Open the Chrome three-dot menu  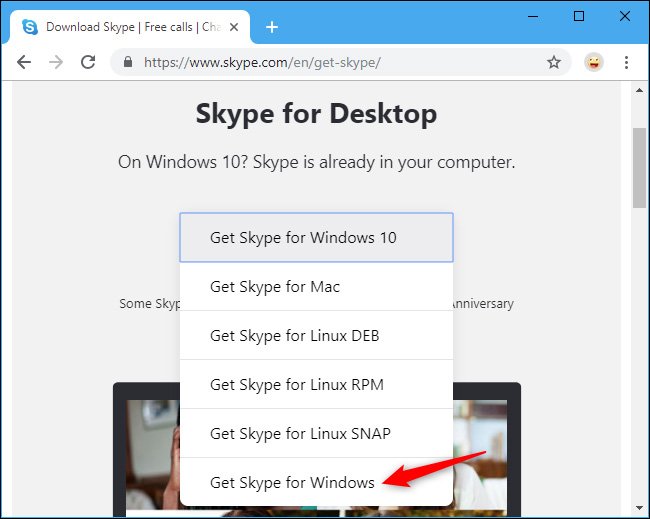coord(626,62)
